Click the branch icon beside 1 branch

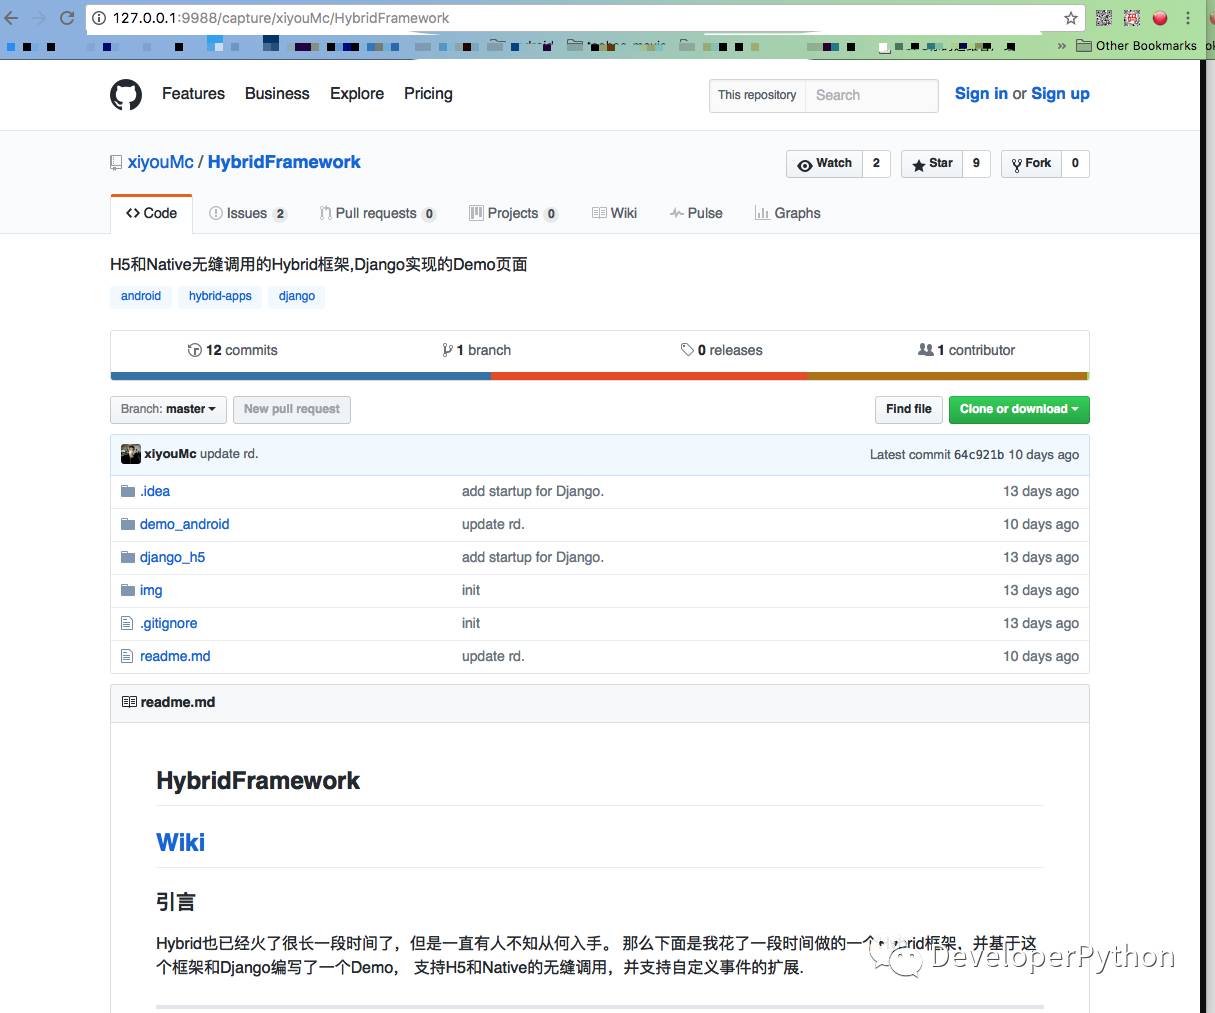[x=447, y=350]
